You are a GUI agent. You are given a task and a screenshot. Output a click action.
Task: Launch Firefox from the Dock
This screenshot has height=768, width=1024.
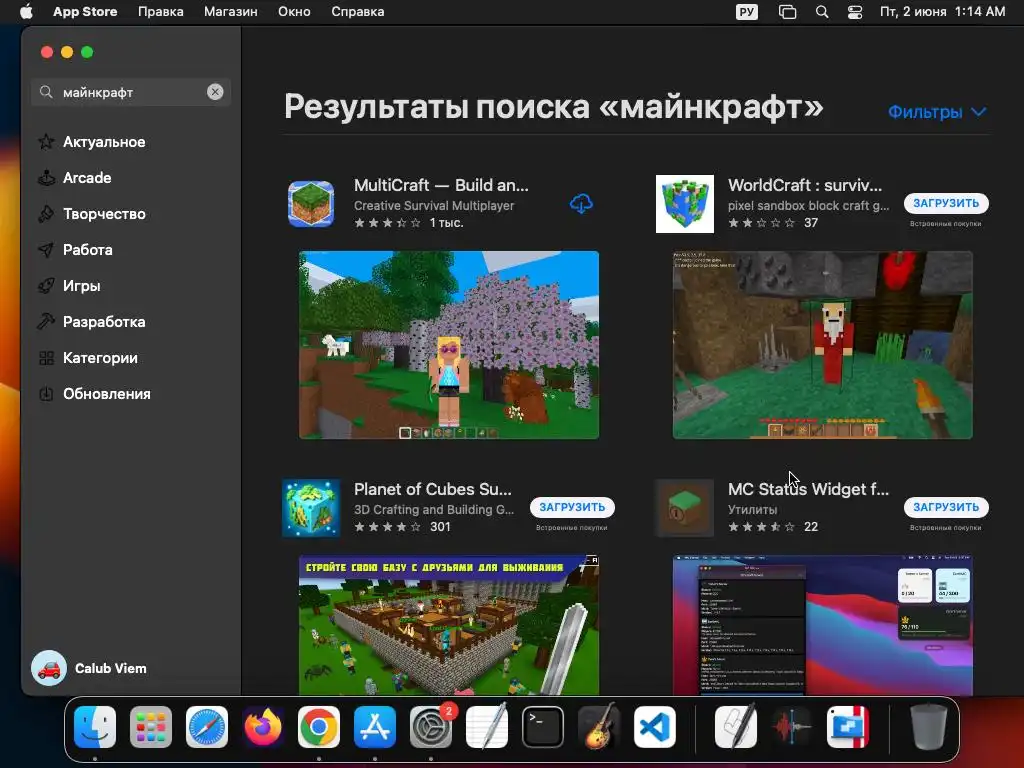263,727
